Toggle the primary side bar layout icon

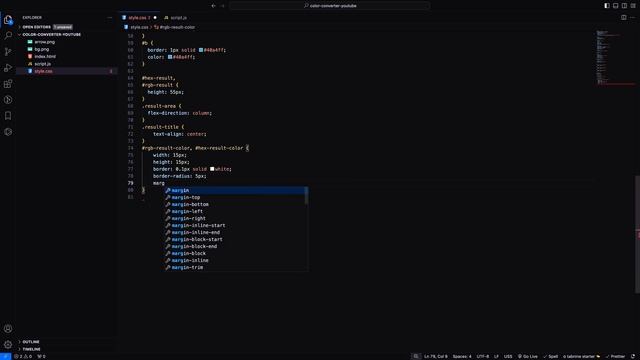pyautogui.click(x=607, y=6)
